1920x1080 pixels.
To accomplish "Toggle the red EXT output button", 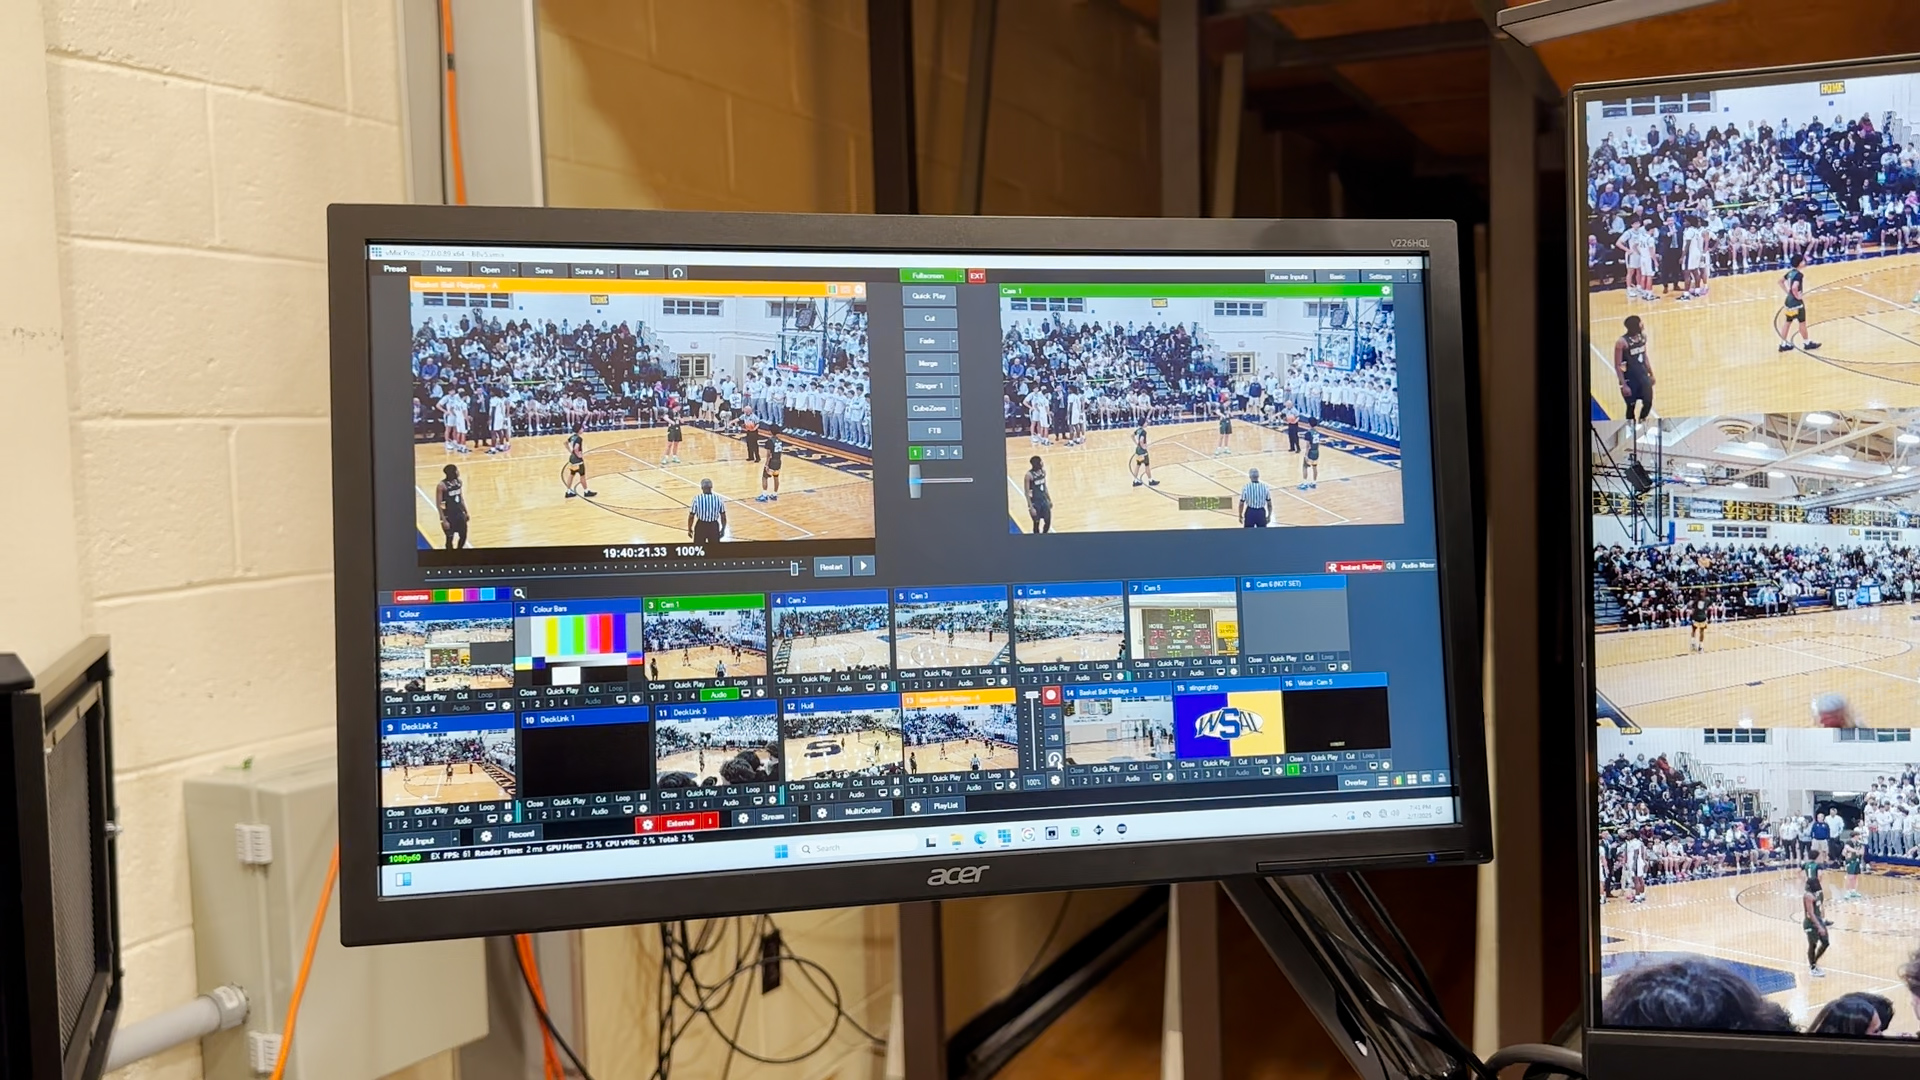I will click(977, 276).
